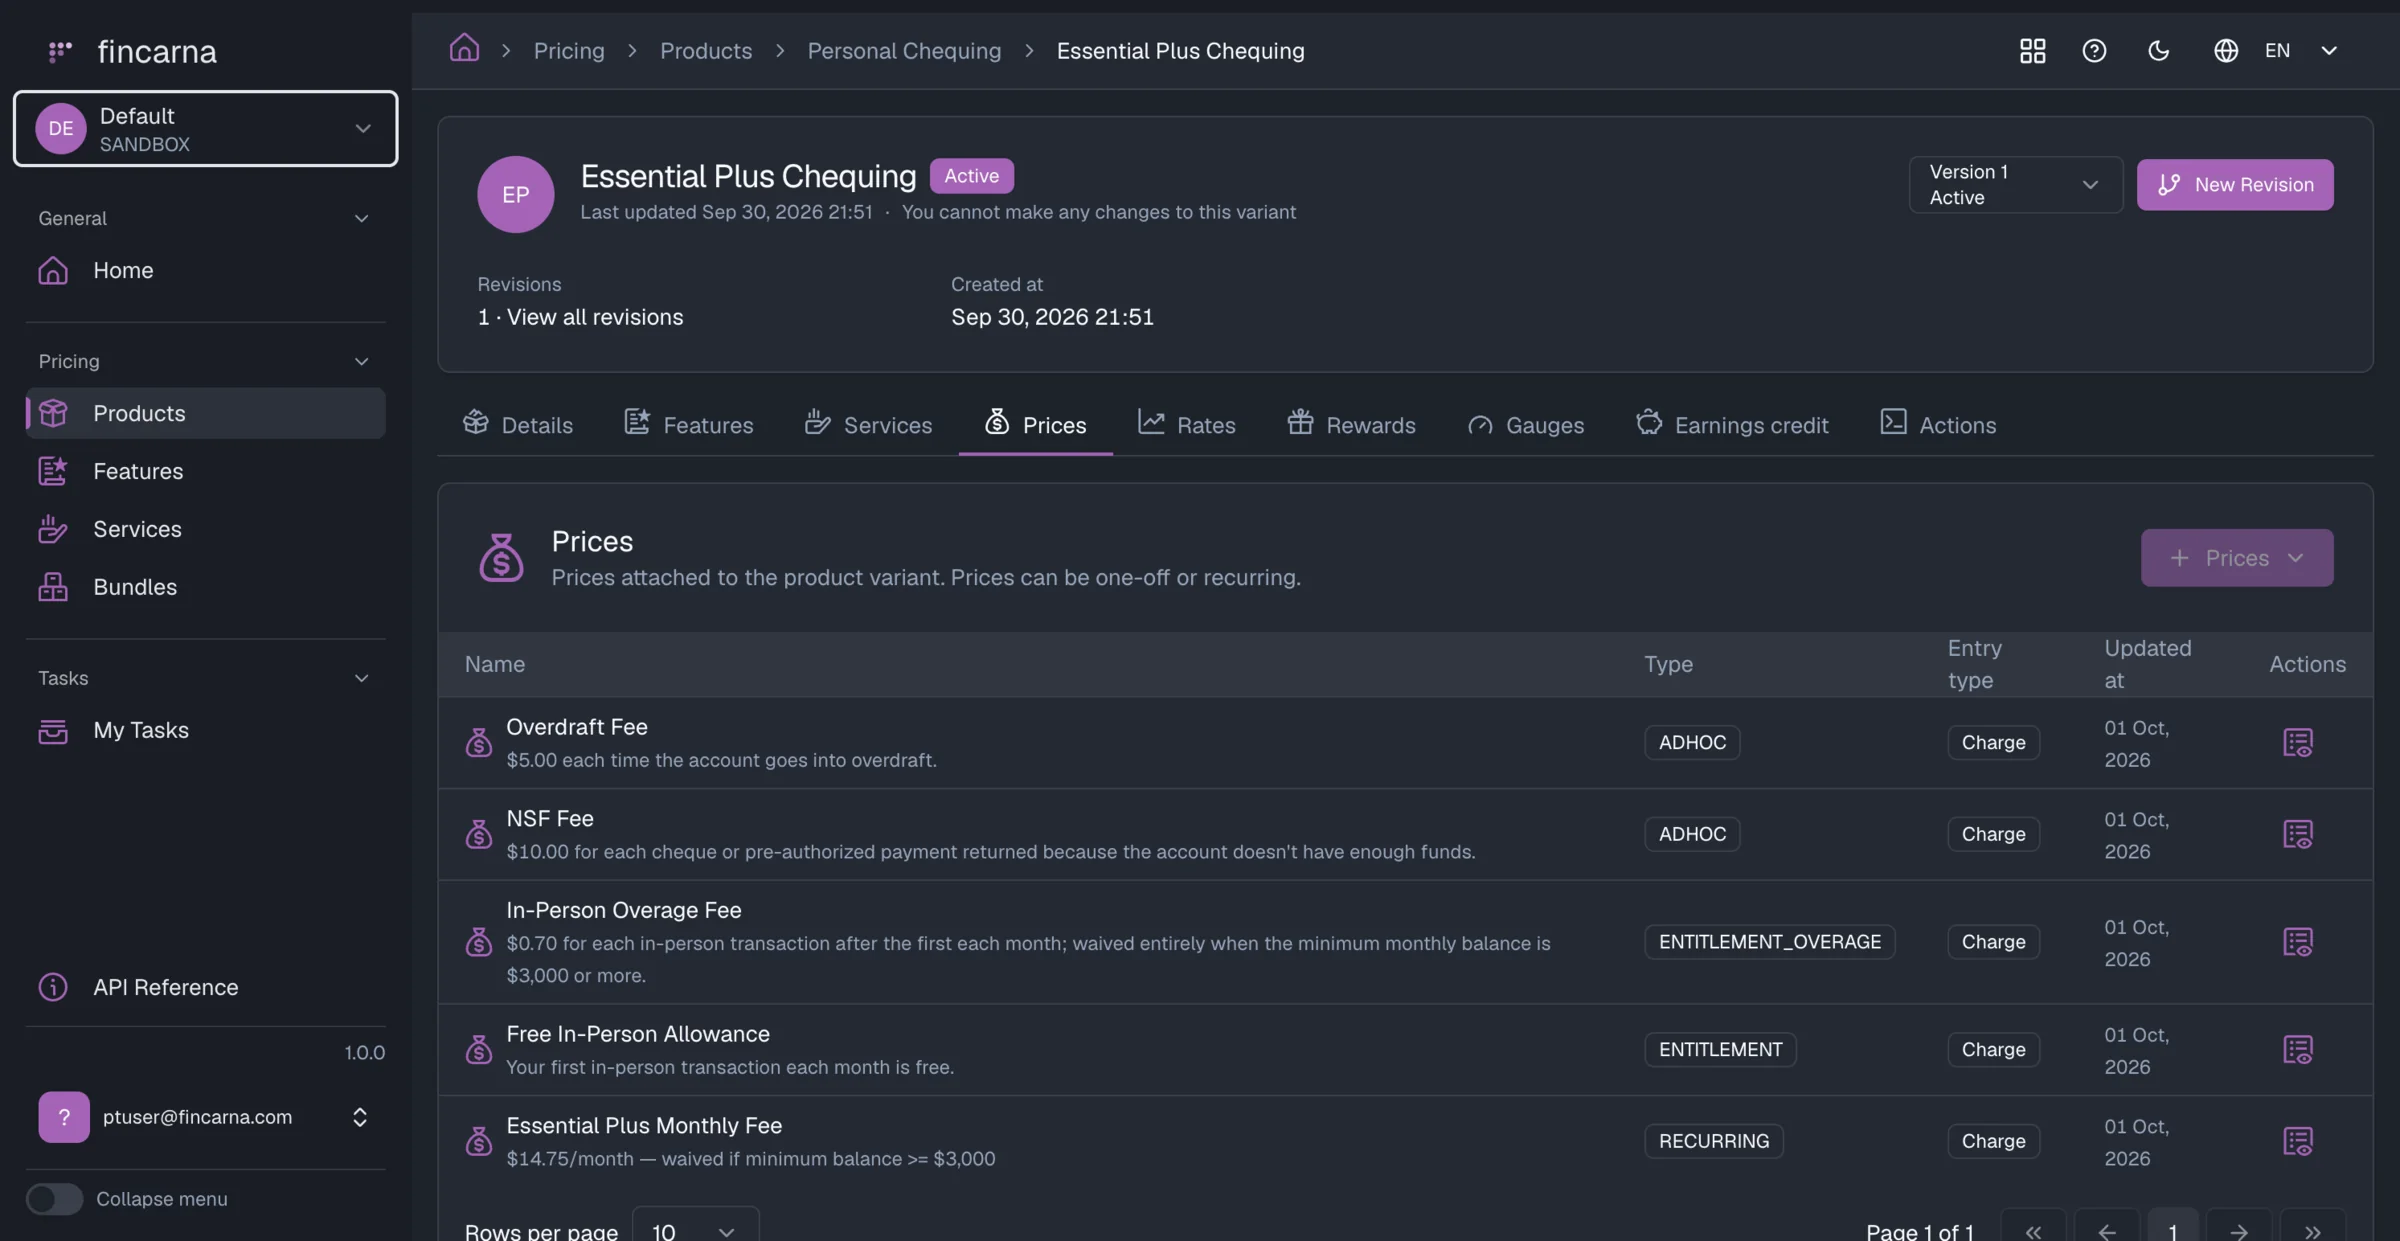Open the apps grid icon in top bar

click(2032, 50)
